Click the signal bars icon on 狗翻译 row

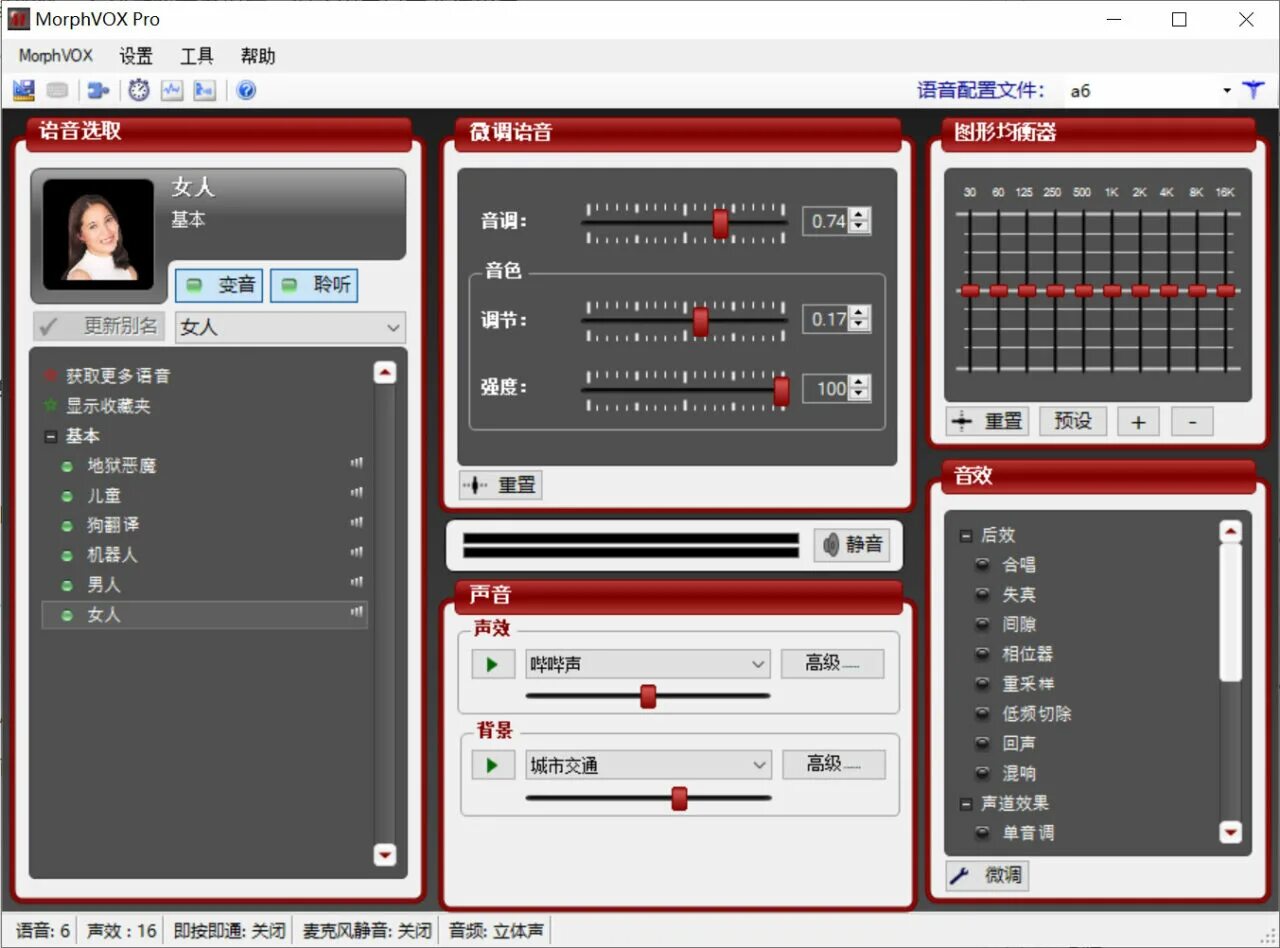pos(357,523)
